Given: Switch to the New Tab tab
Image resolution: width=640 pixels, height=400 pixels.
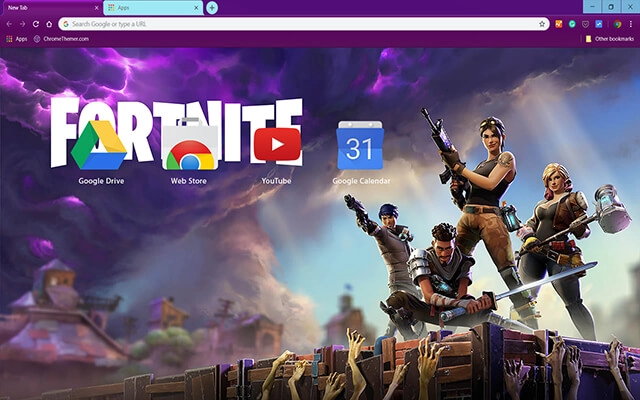Looking at the screenshot, I should 51,8.
